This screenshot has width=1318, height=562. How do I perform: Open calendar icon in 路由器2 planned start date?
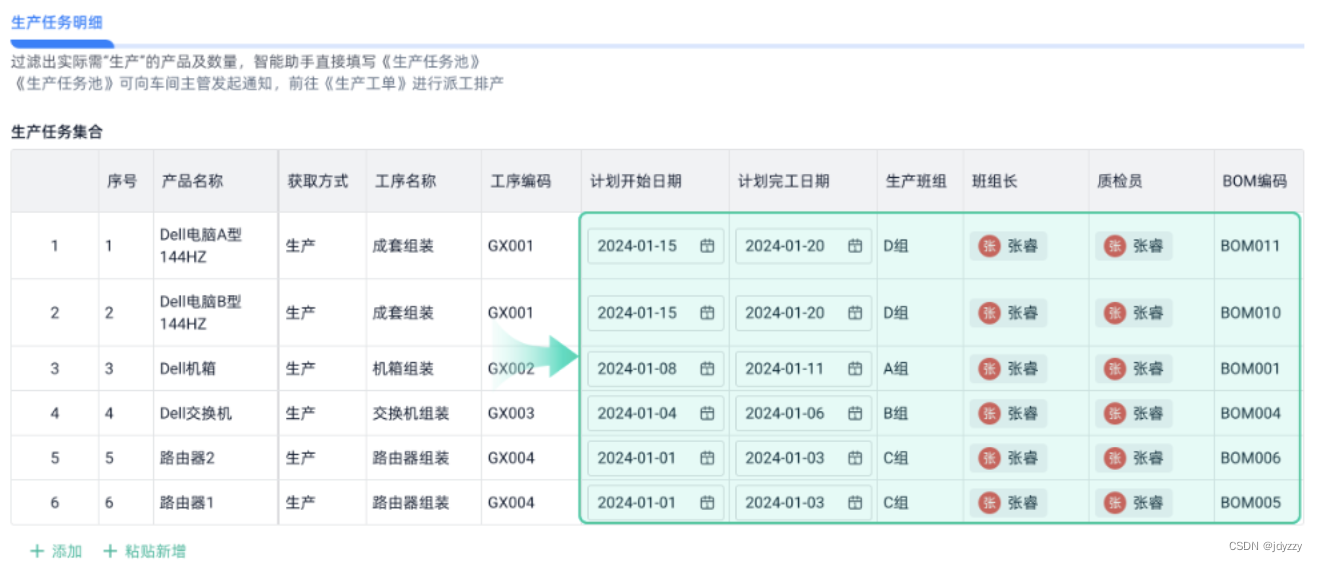coord(707,458)
